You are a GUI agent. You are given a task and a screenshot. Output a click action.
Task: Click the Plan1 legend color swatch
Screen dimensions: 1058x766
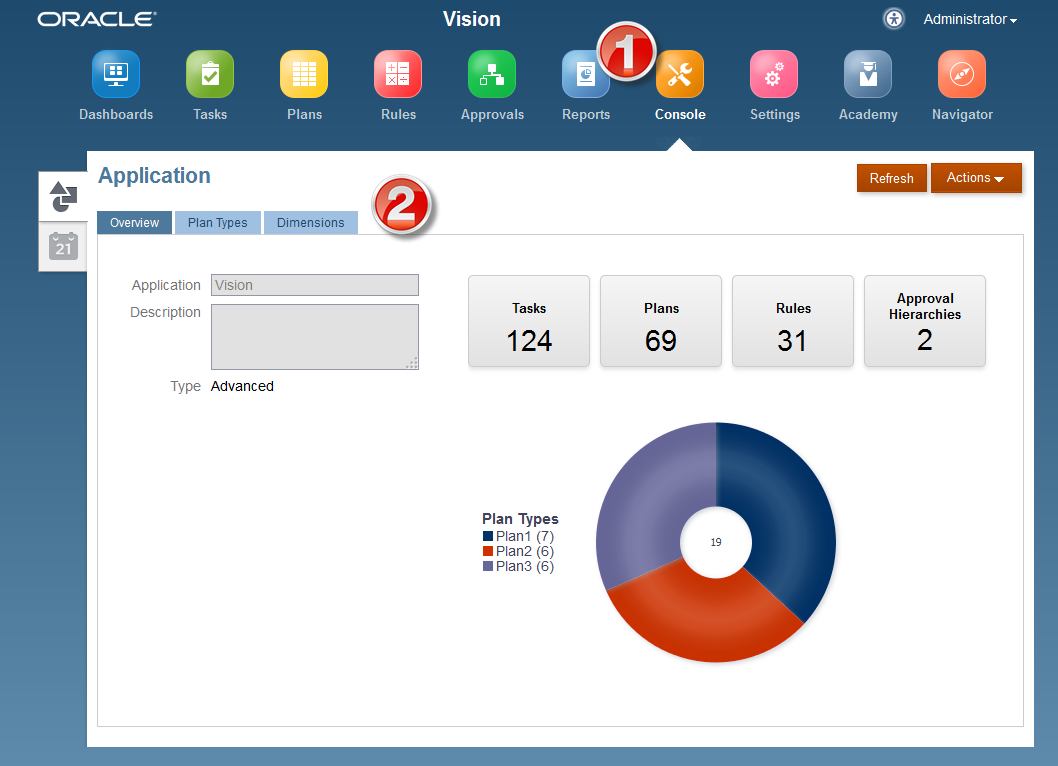click(x=488, y=537)
